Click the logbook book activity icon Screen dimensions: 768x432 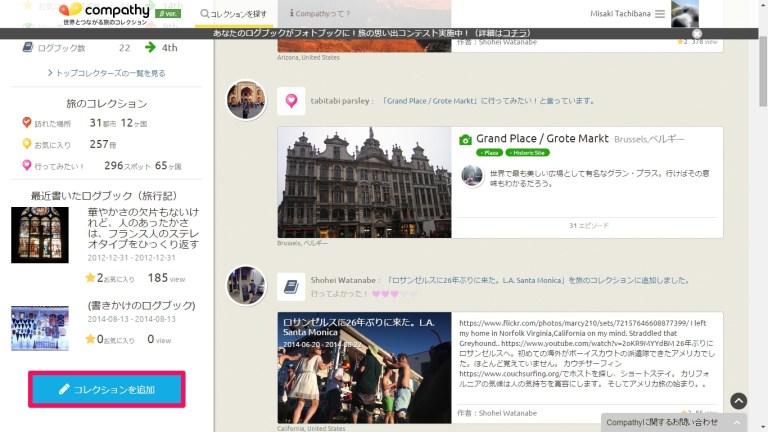coord(291,287)
